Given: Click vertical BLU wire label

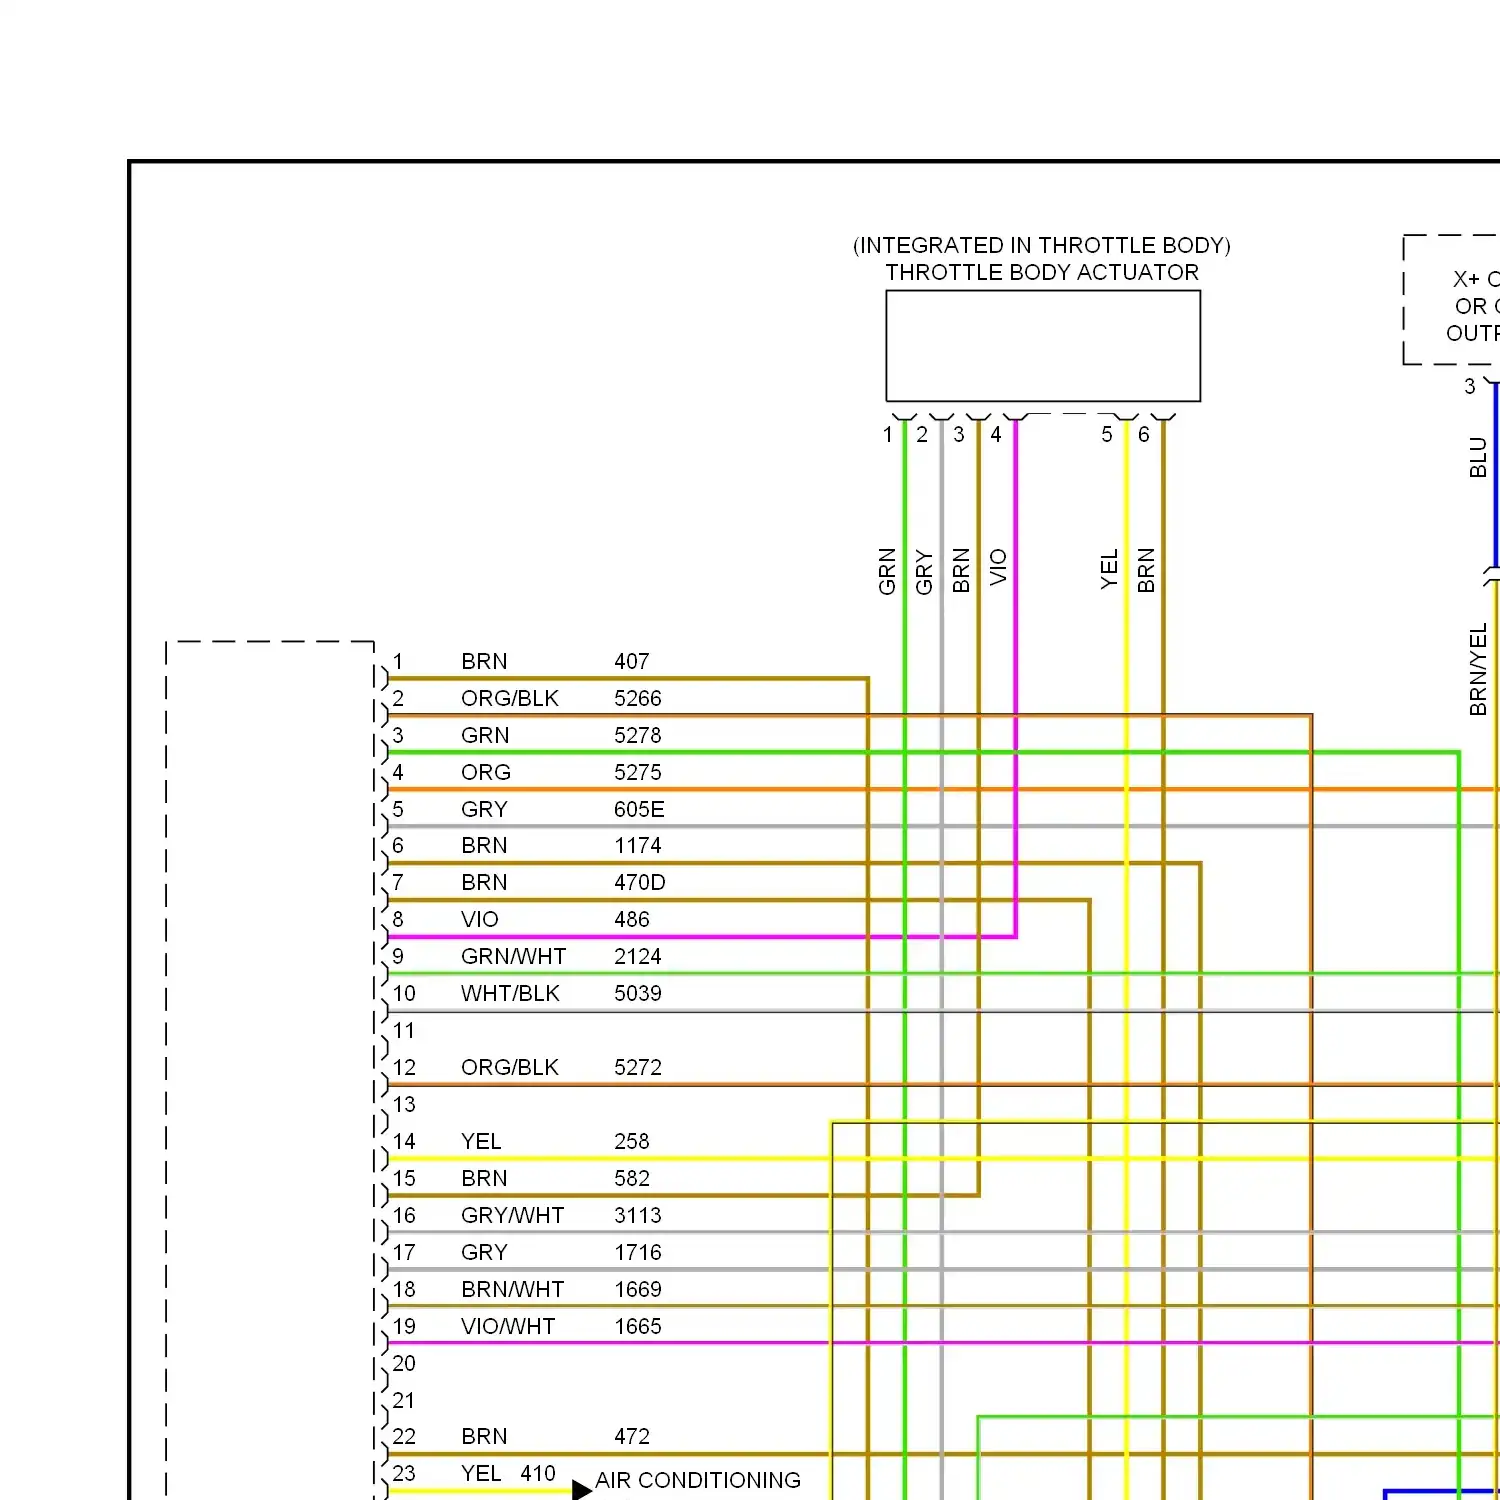Looking at the screenshot, I should pos(1478,457).
